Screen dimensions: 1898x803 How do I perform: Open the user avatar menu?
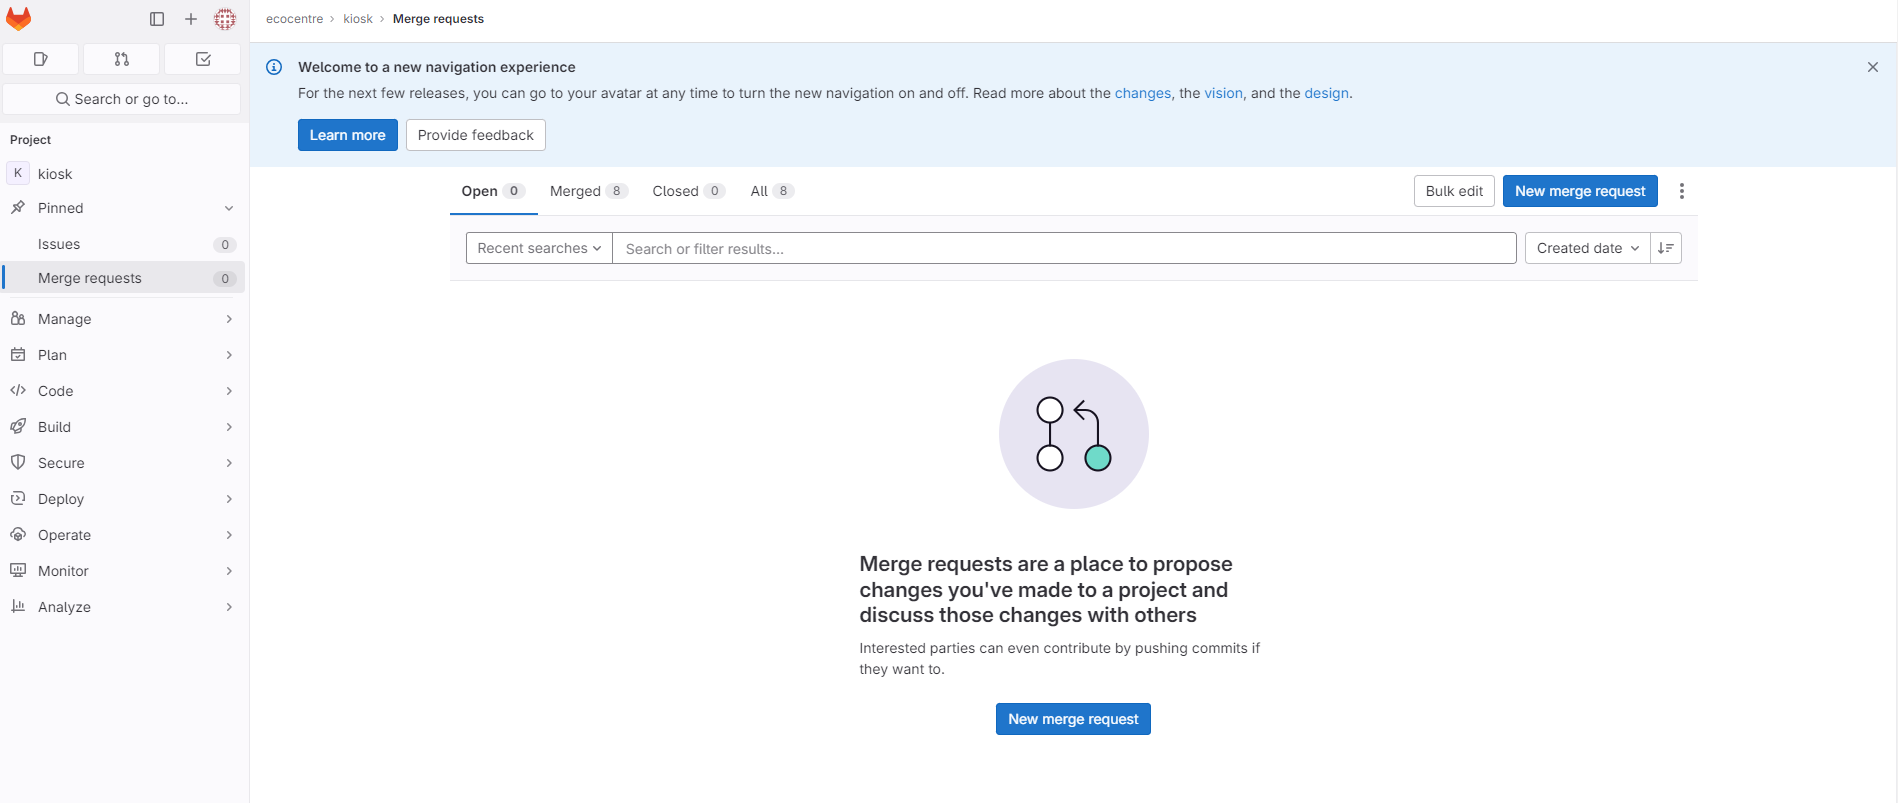pyautogui.click(x=225, y=19)
